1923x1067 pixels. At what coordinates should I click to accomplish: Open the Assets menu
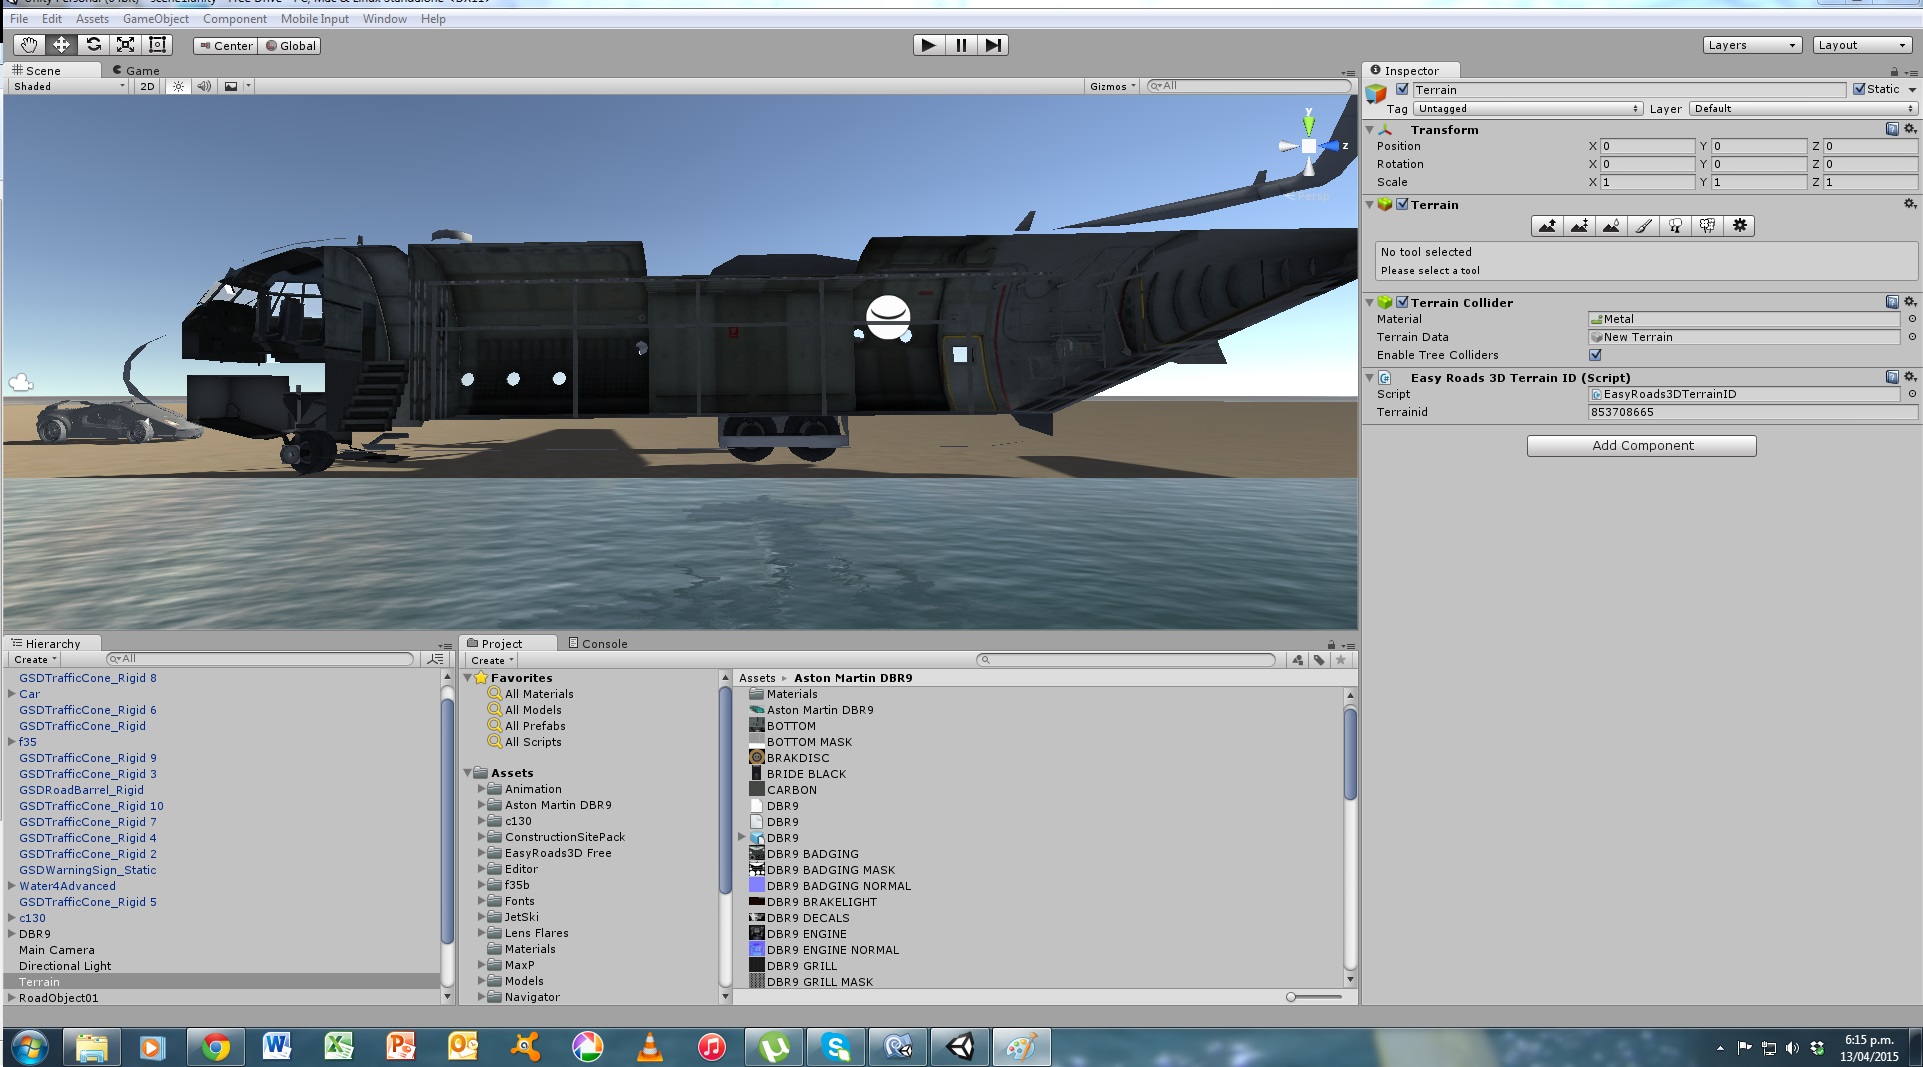click(92, 19)
